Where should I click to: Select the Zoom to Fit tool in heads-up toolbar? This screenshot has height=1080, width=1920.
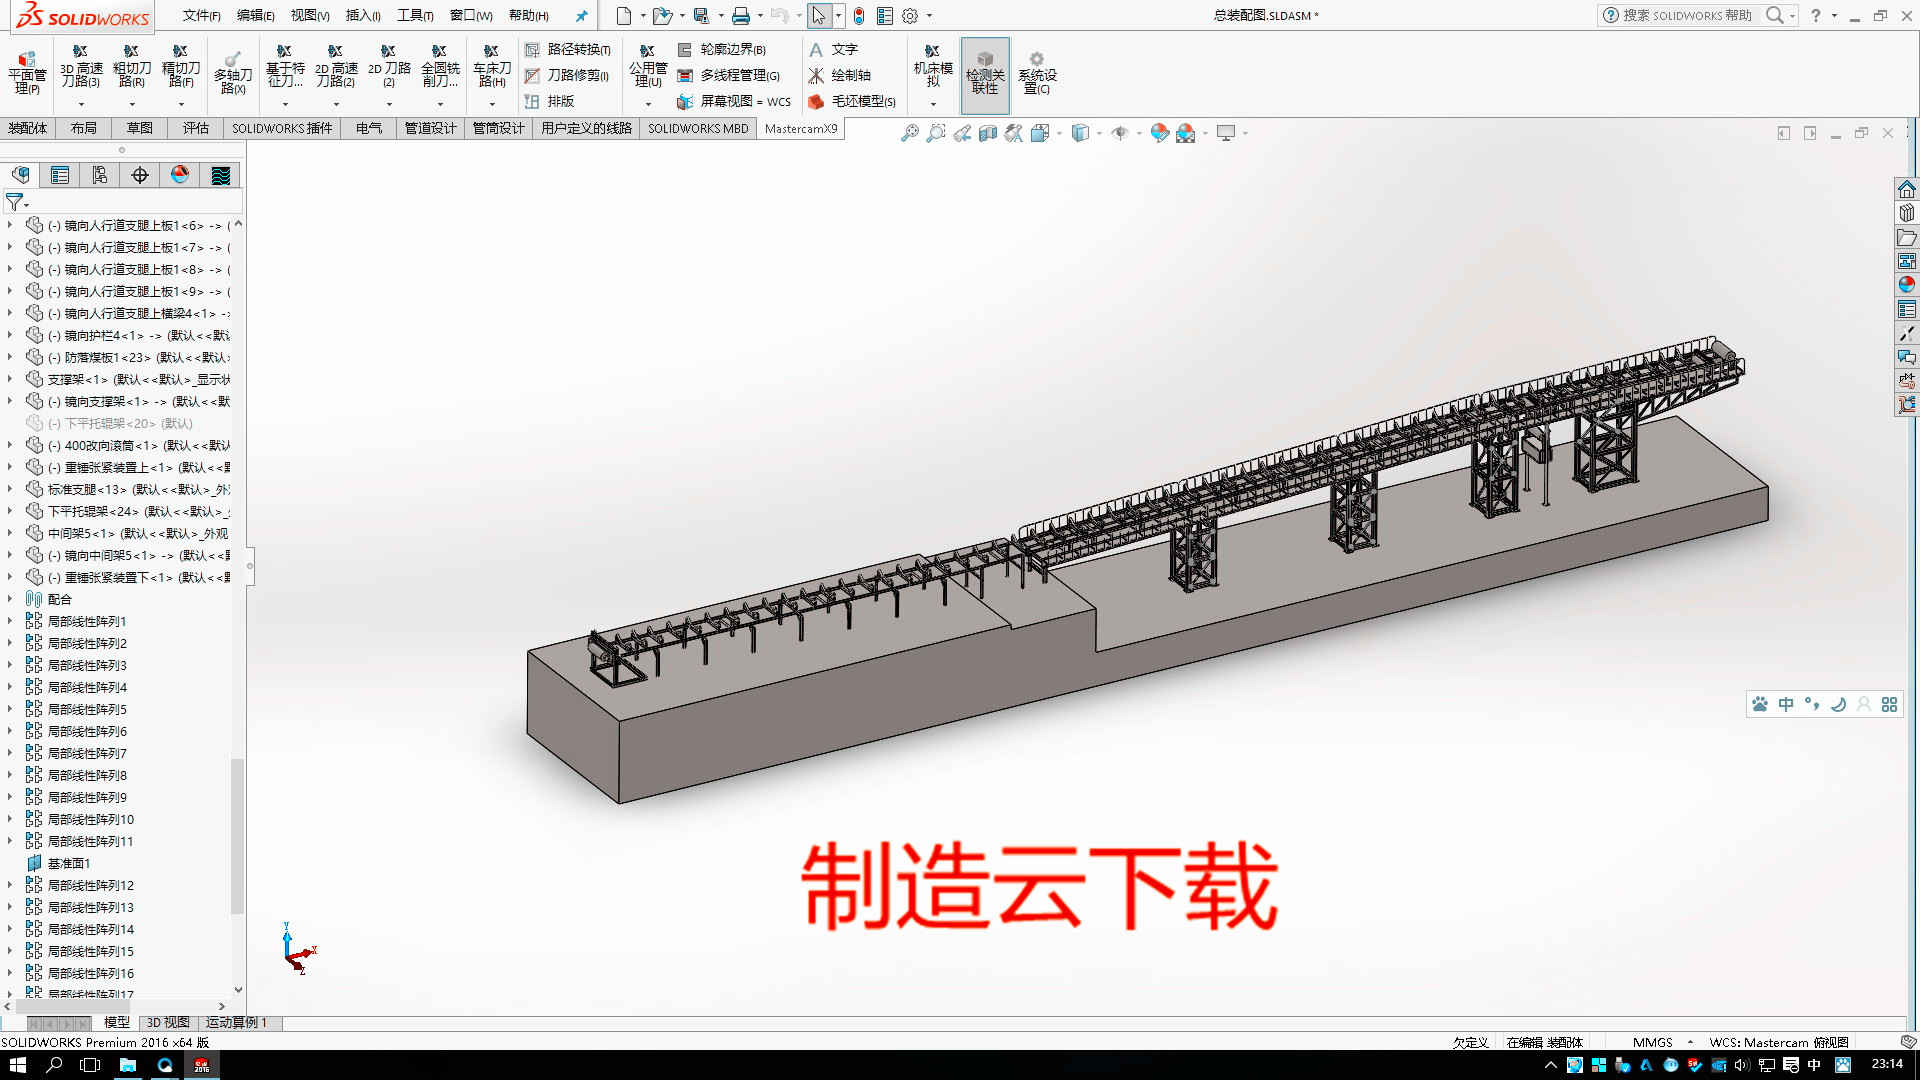(x=912, y=132)
